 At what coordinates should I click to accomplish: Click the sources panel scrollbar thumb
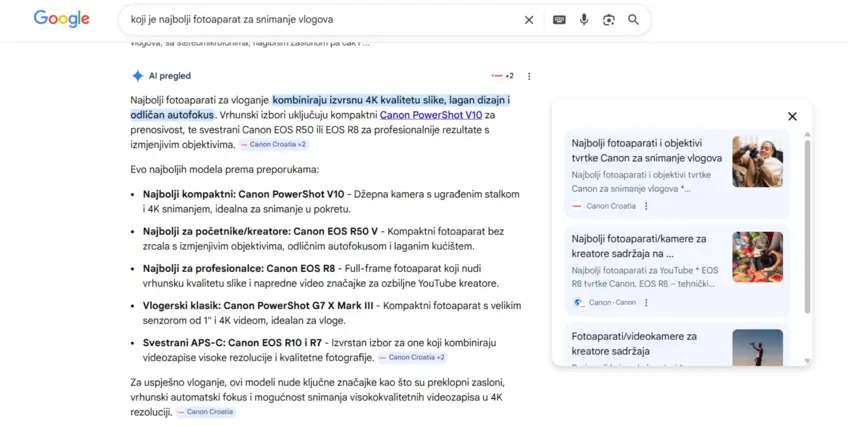807,226
